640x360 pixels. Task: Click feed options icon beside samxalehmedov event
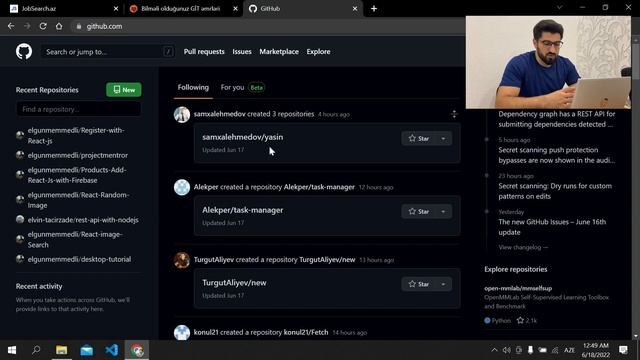click(454, 114)
